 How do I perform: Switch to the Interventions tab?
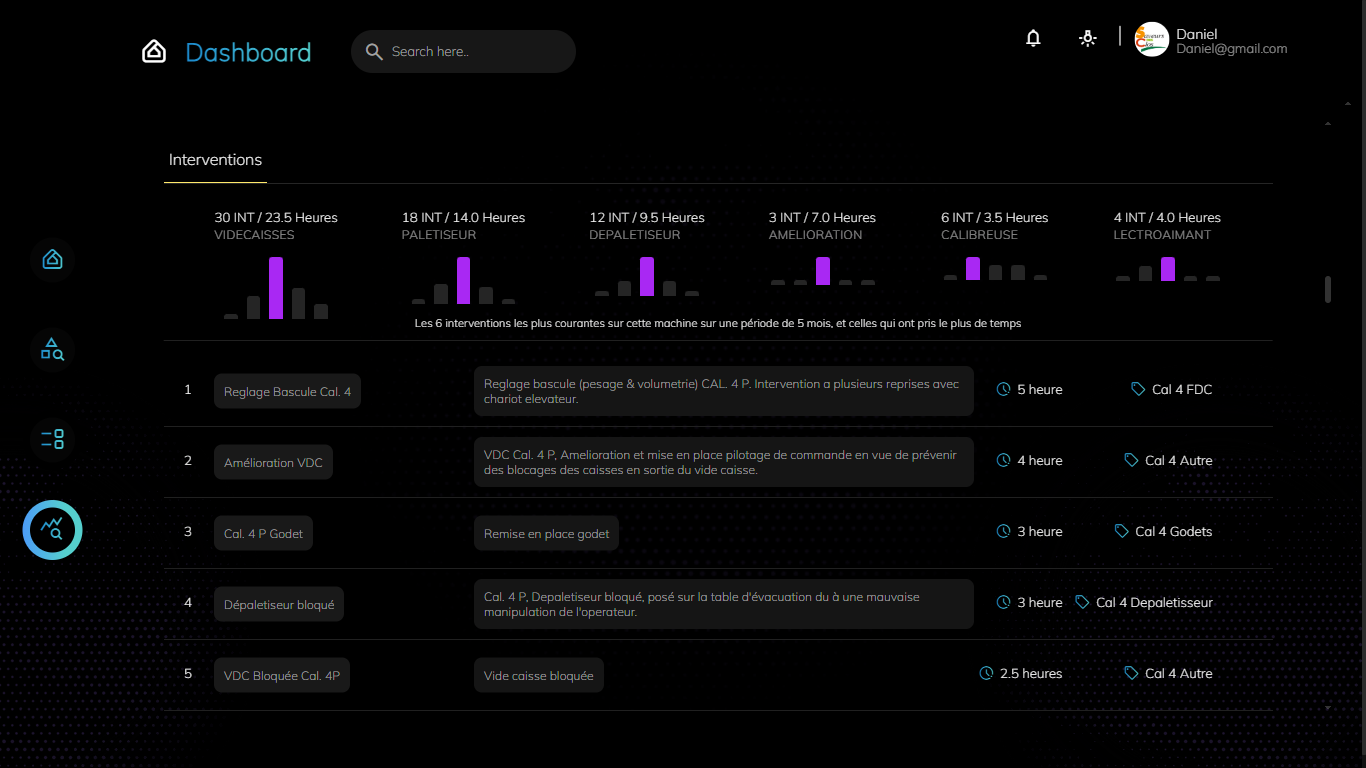[x=215, y=160]
